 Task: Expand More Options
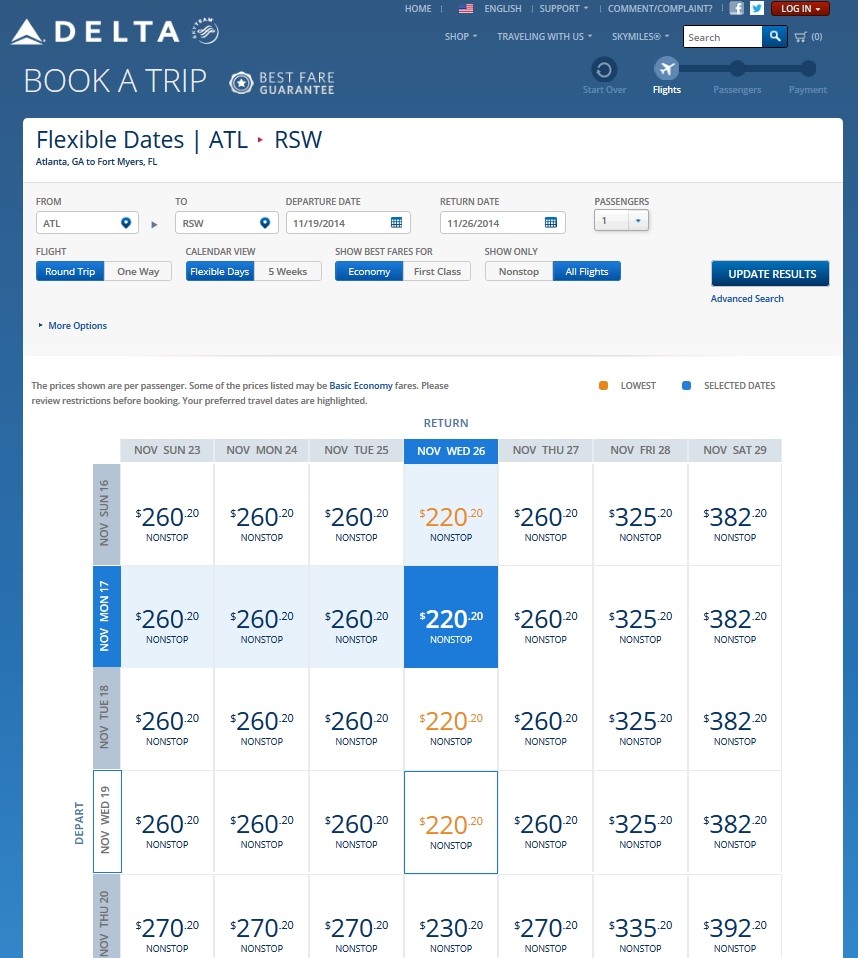[x=77, y=326]
